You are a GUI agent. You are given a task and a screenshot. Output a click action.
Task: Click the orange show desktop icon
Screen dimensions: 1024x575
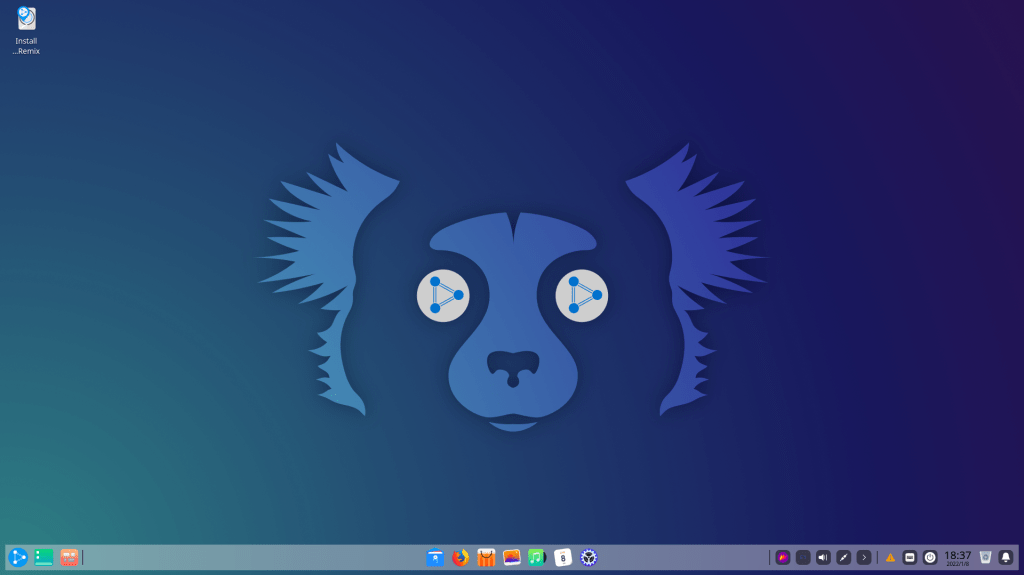click(x=69, y=557)
